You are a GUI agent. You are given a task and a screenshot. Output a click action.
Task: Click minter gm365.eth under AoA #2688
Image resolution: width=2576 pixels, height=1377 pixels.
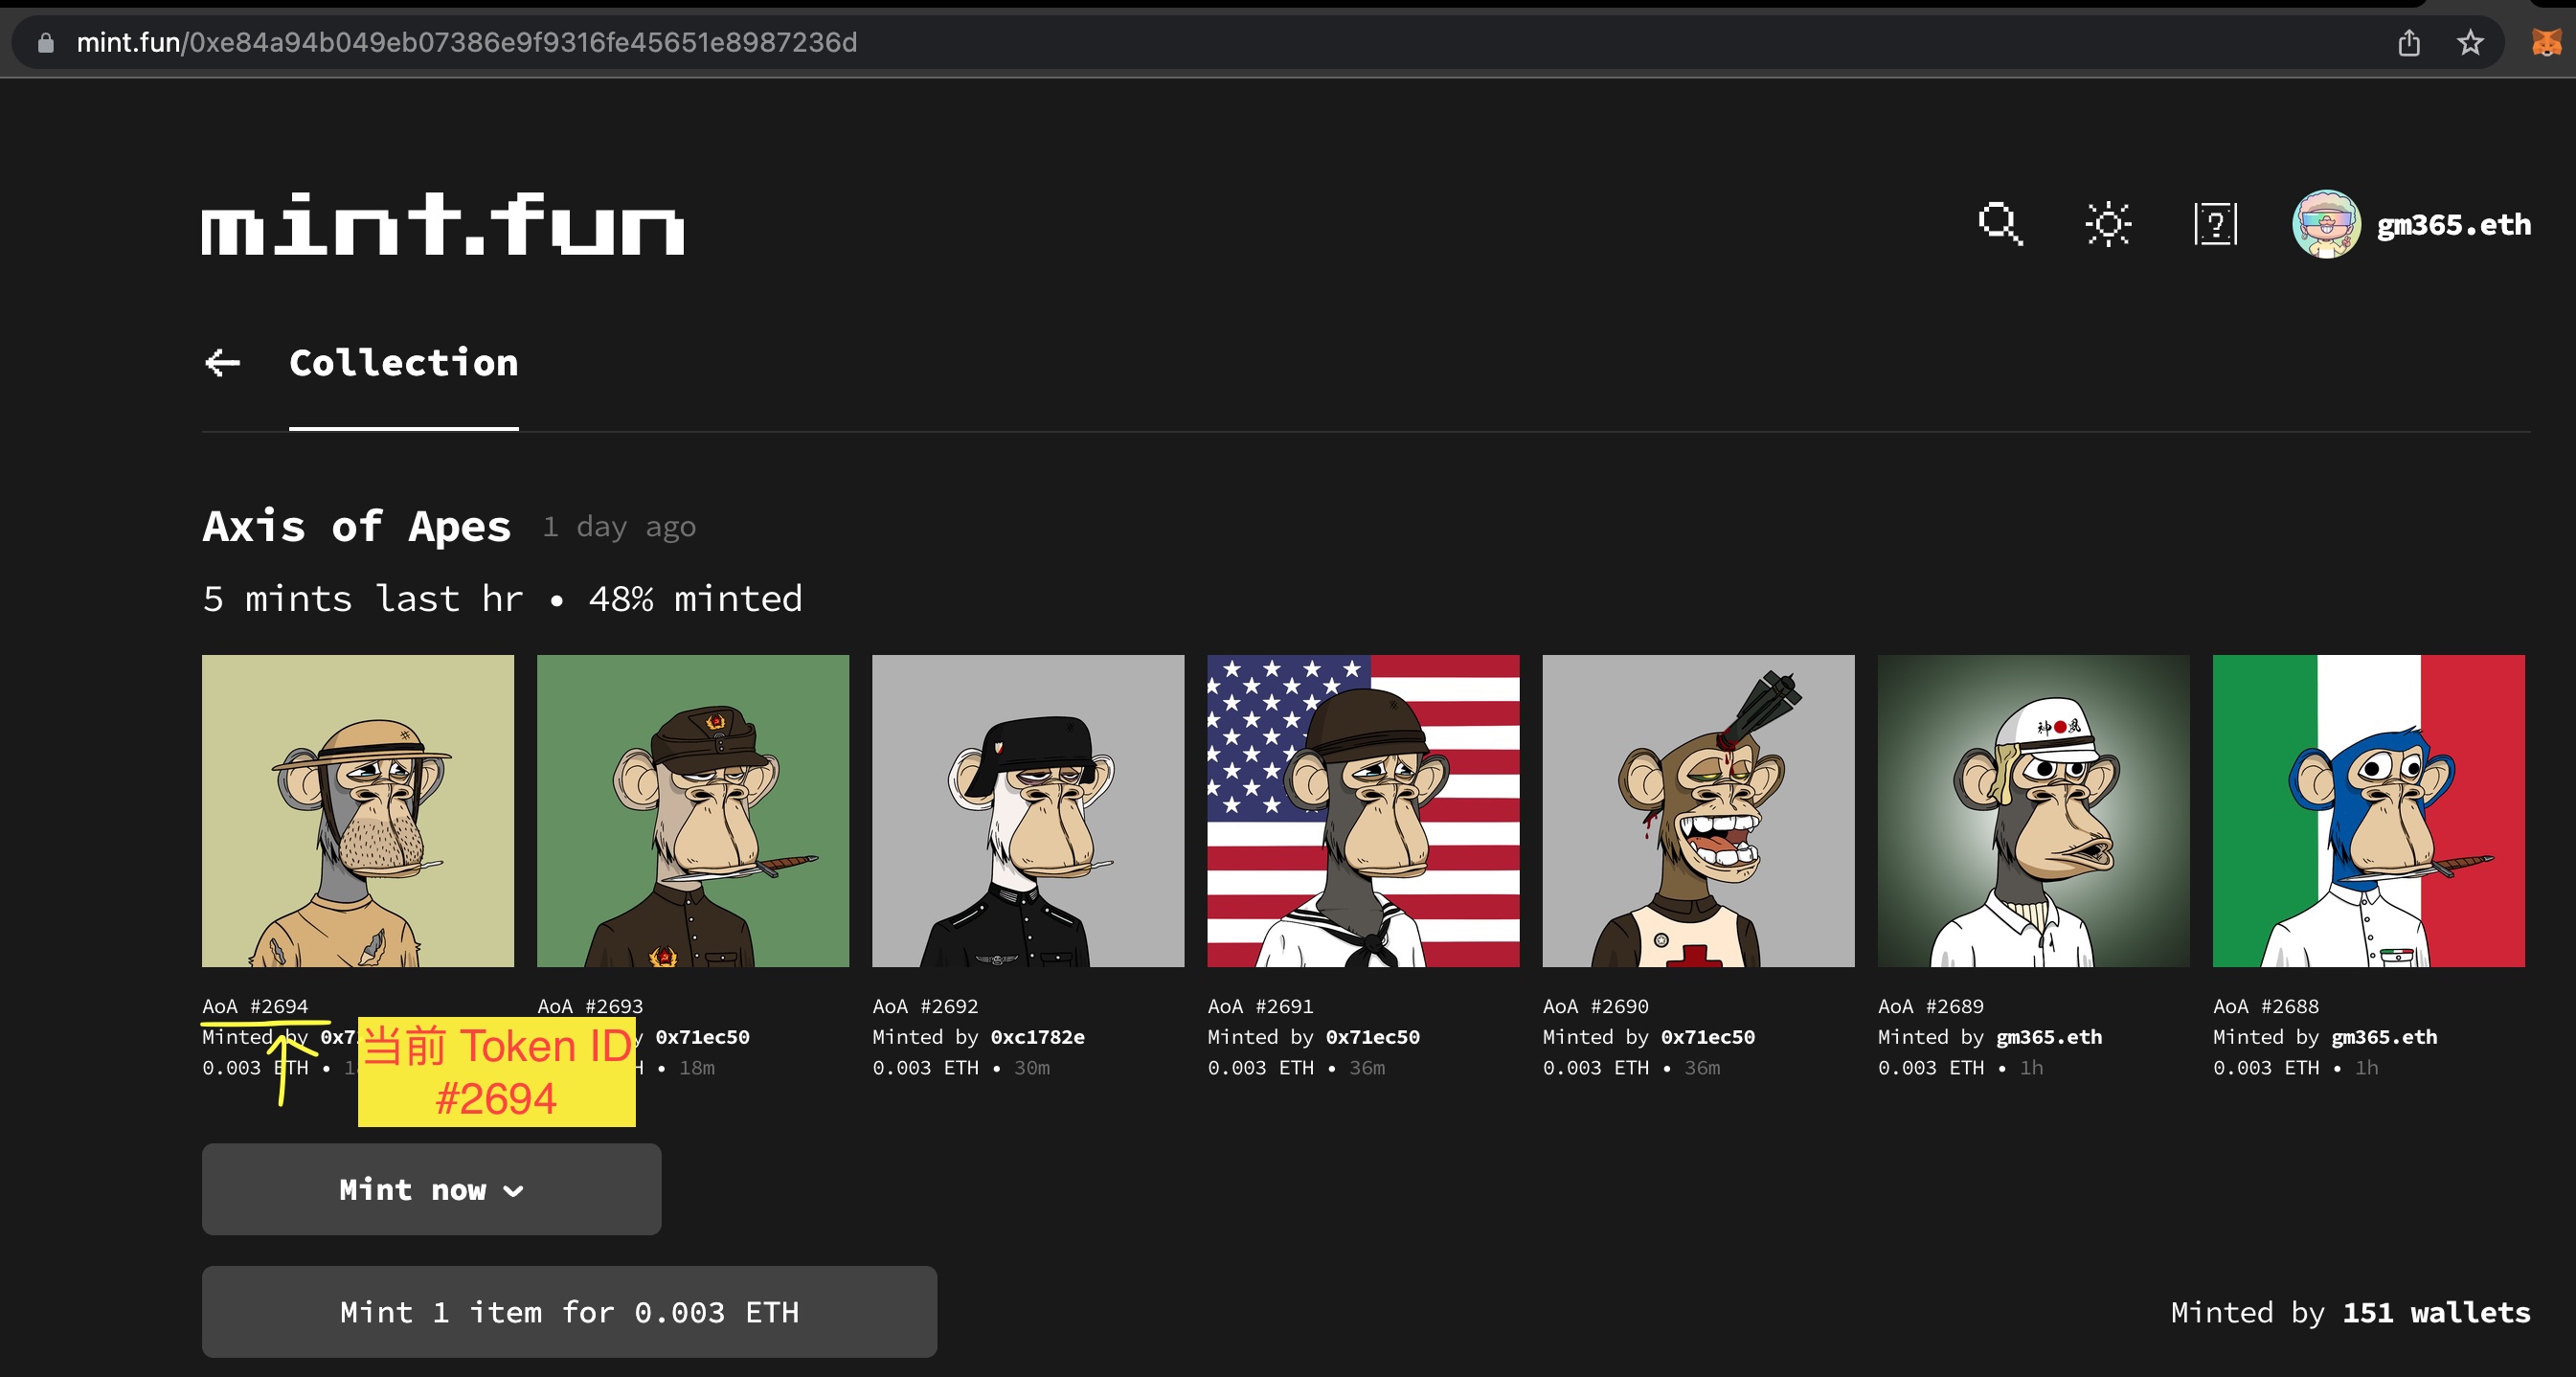(x=2384, y=1037)
